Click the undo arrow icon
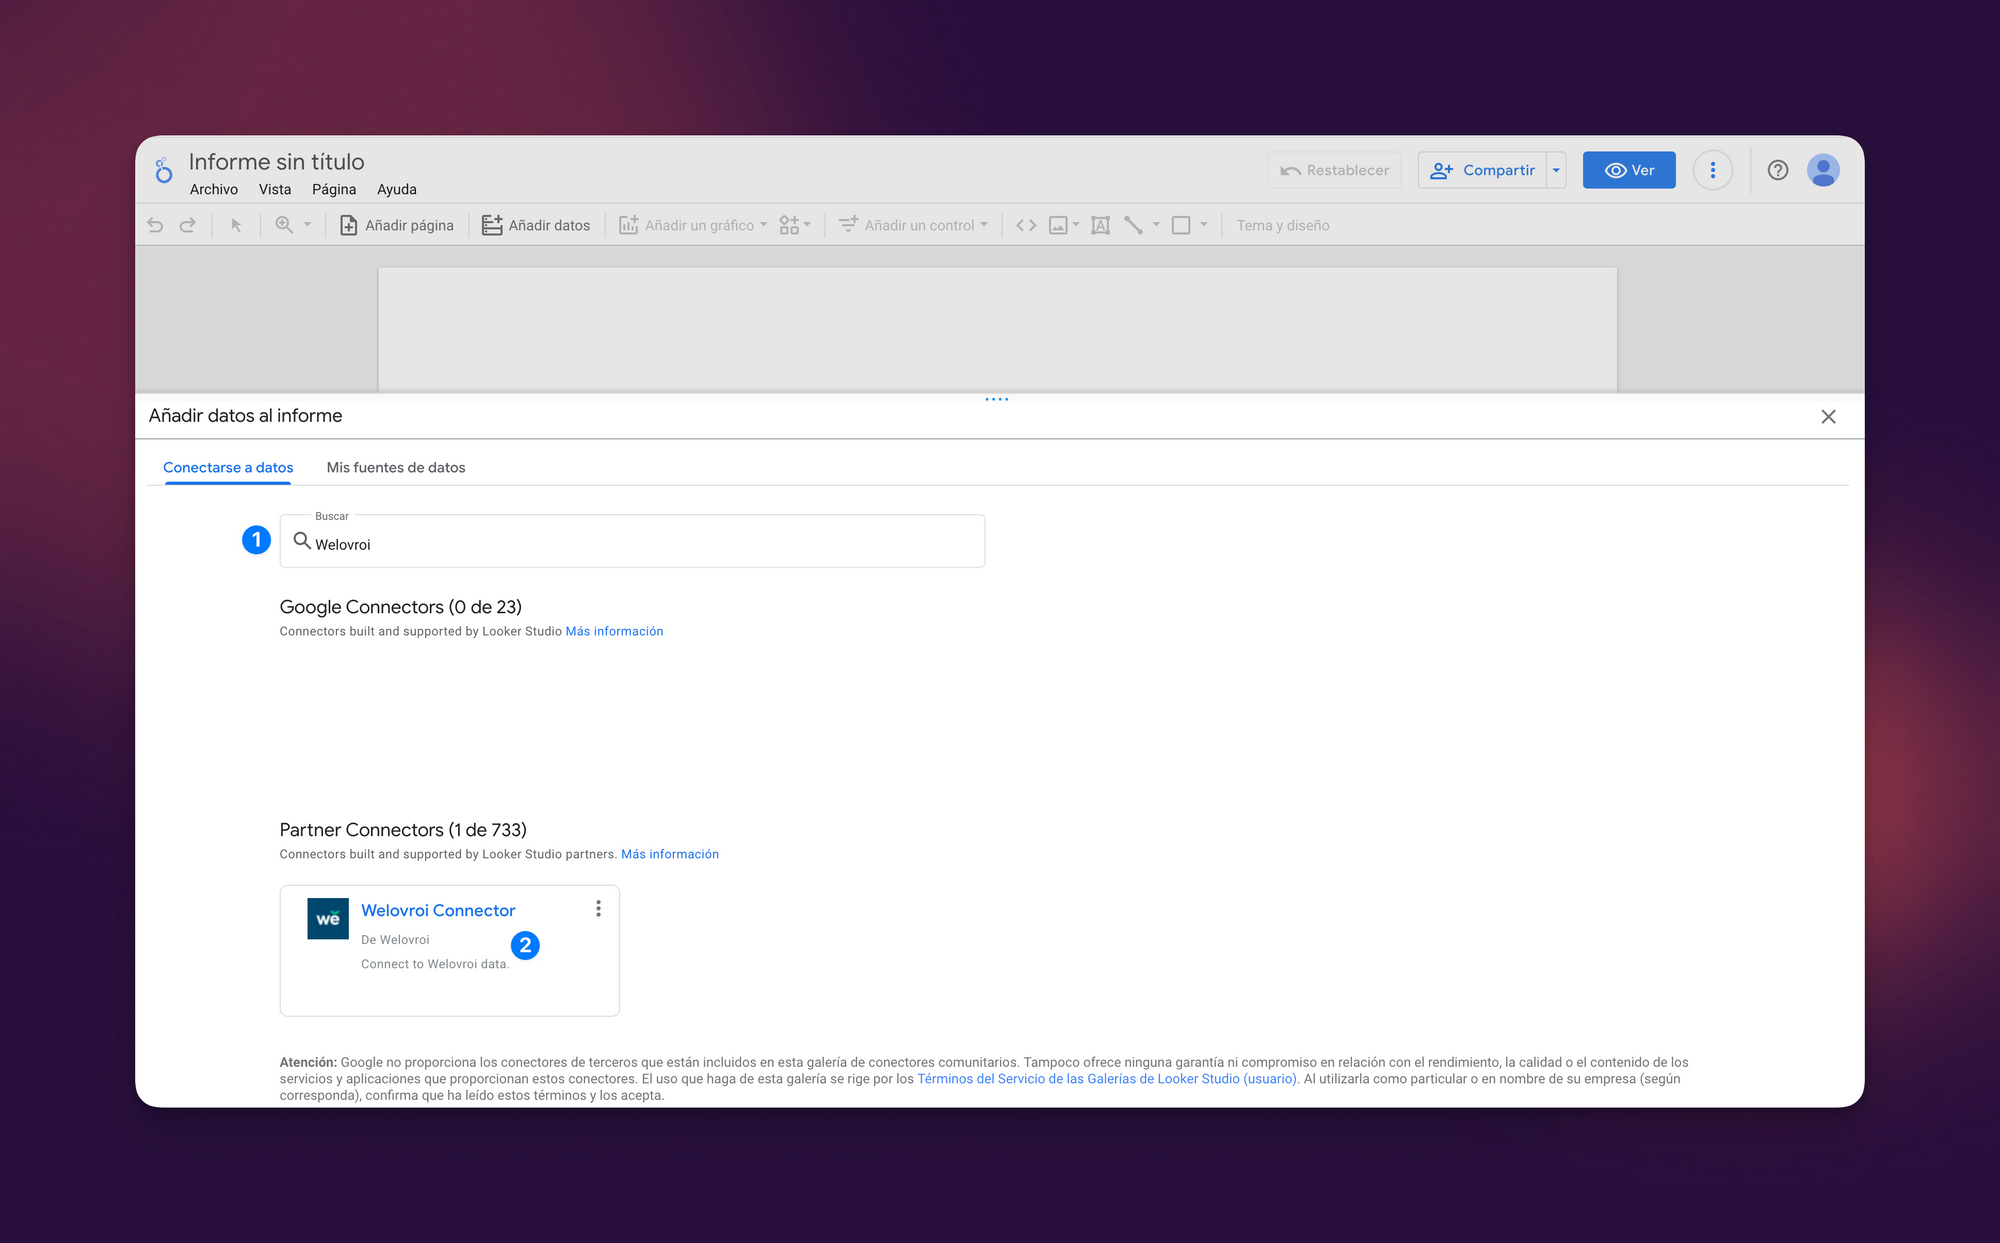The width and height of the screenshot is (2000, 1243). tap(155, 226)
